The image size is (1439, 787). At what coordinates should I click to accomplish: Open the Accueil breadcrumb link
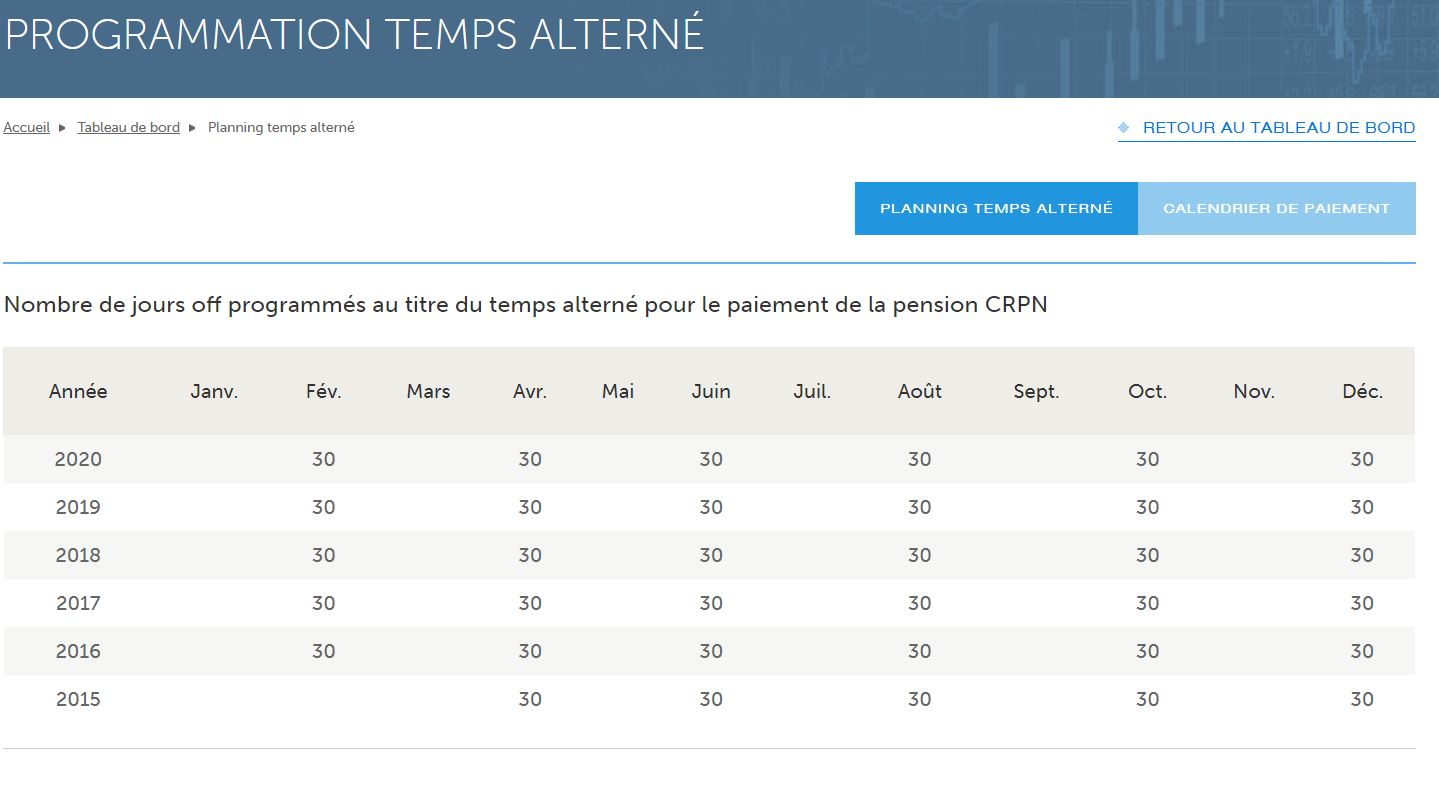[x=27, y=128]
